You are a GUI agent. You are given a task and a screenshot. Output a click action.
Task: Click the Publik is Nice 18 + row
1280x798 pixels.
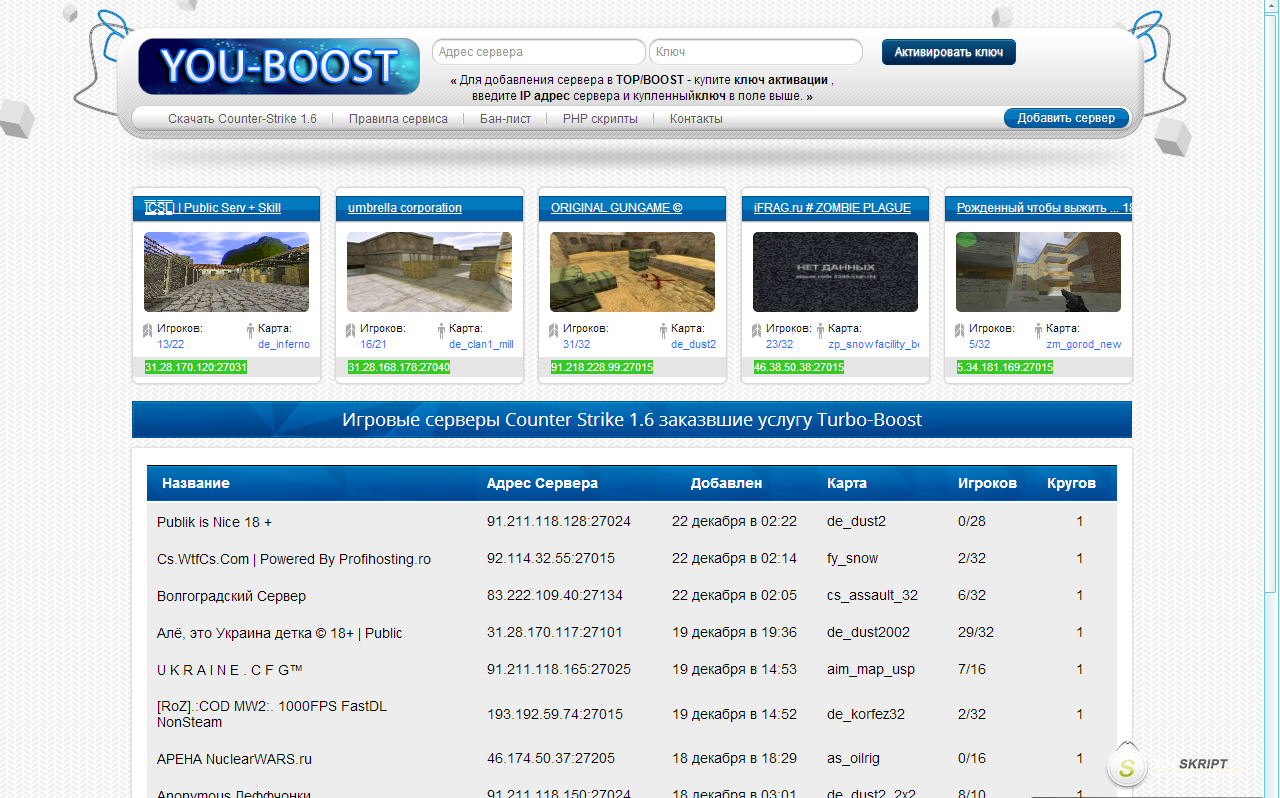(x=632, y=521)
